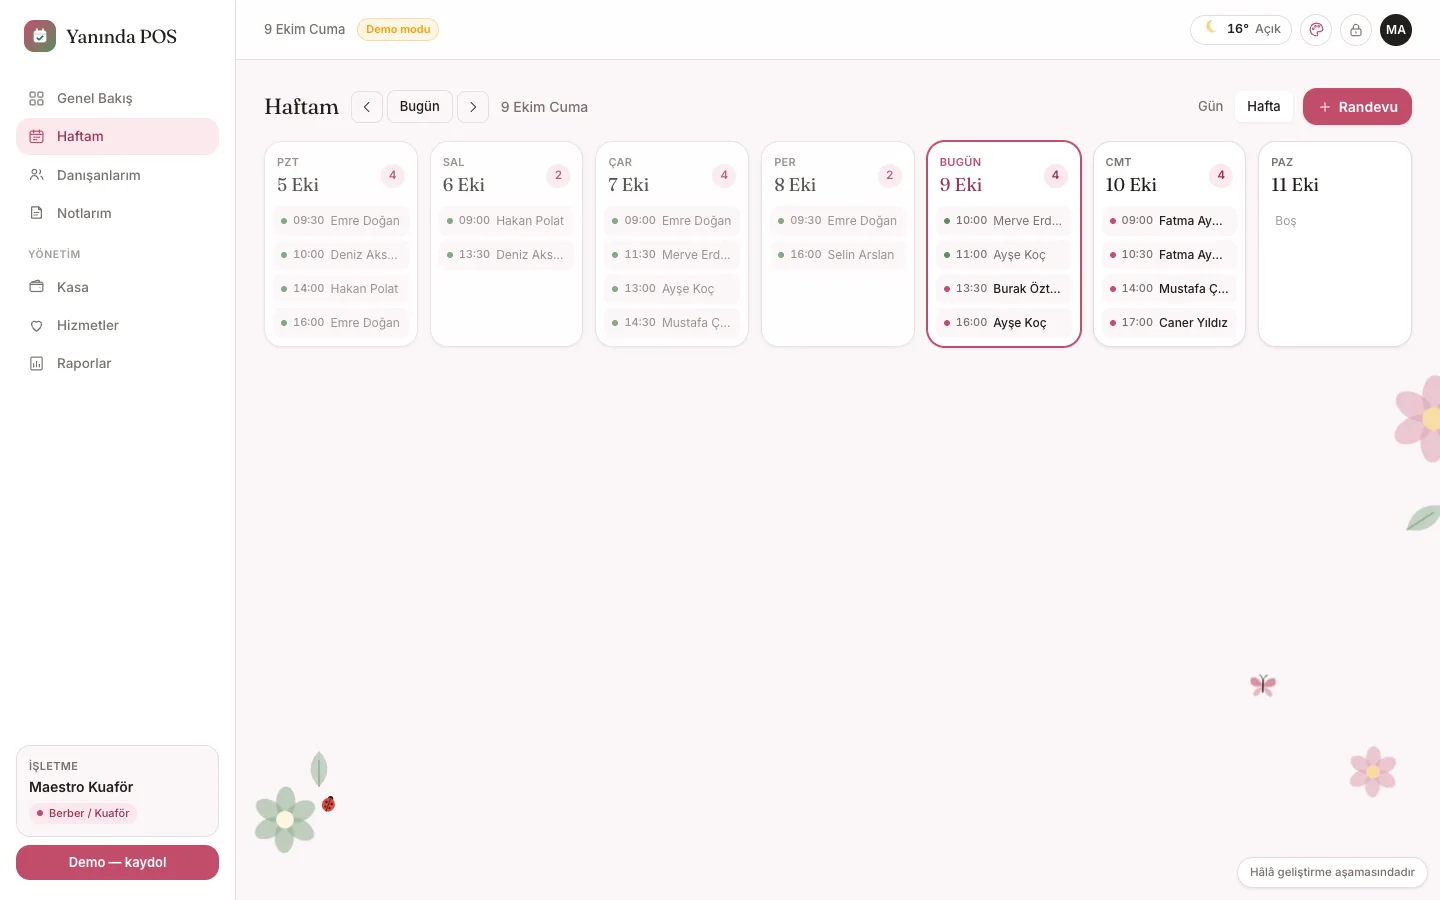Screen dimensions: 1440x900
Task: Open Danışanlarım in sidebar
Action: pyautogui.click(x=117, y=175)
